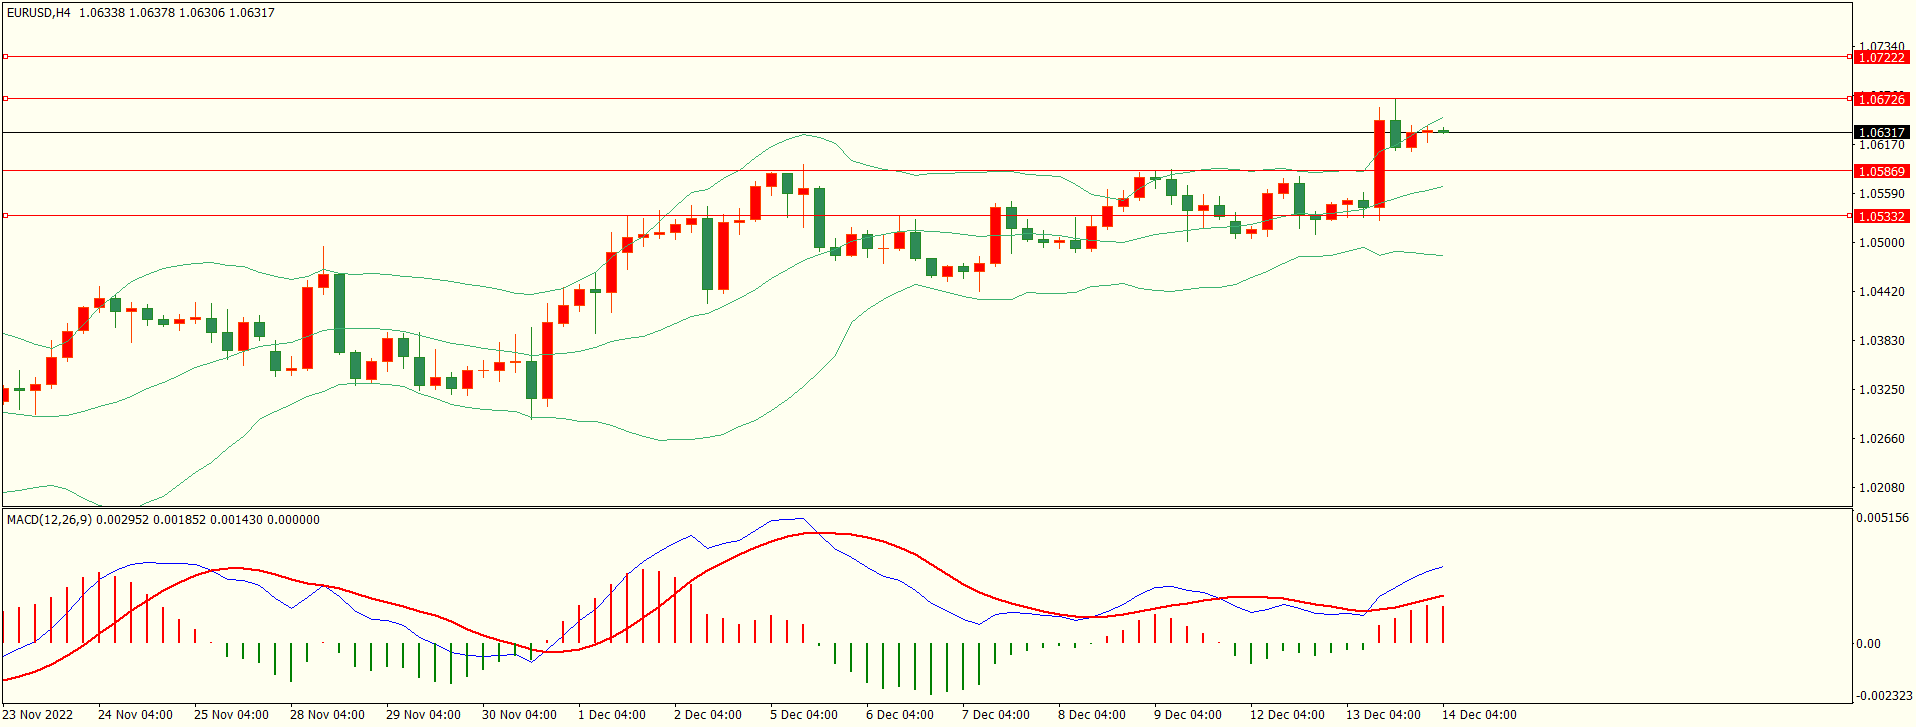
Task: Select the left handle of the 1.06726 line
Action: 5,98
